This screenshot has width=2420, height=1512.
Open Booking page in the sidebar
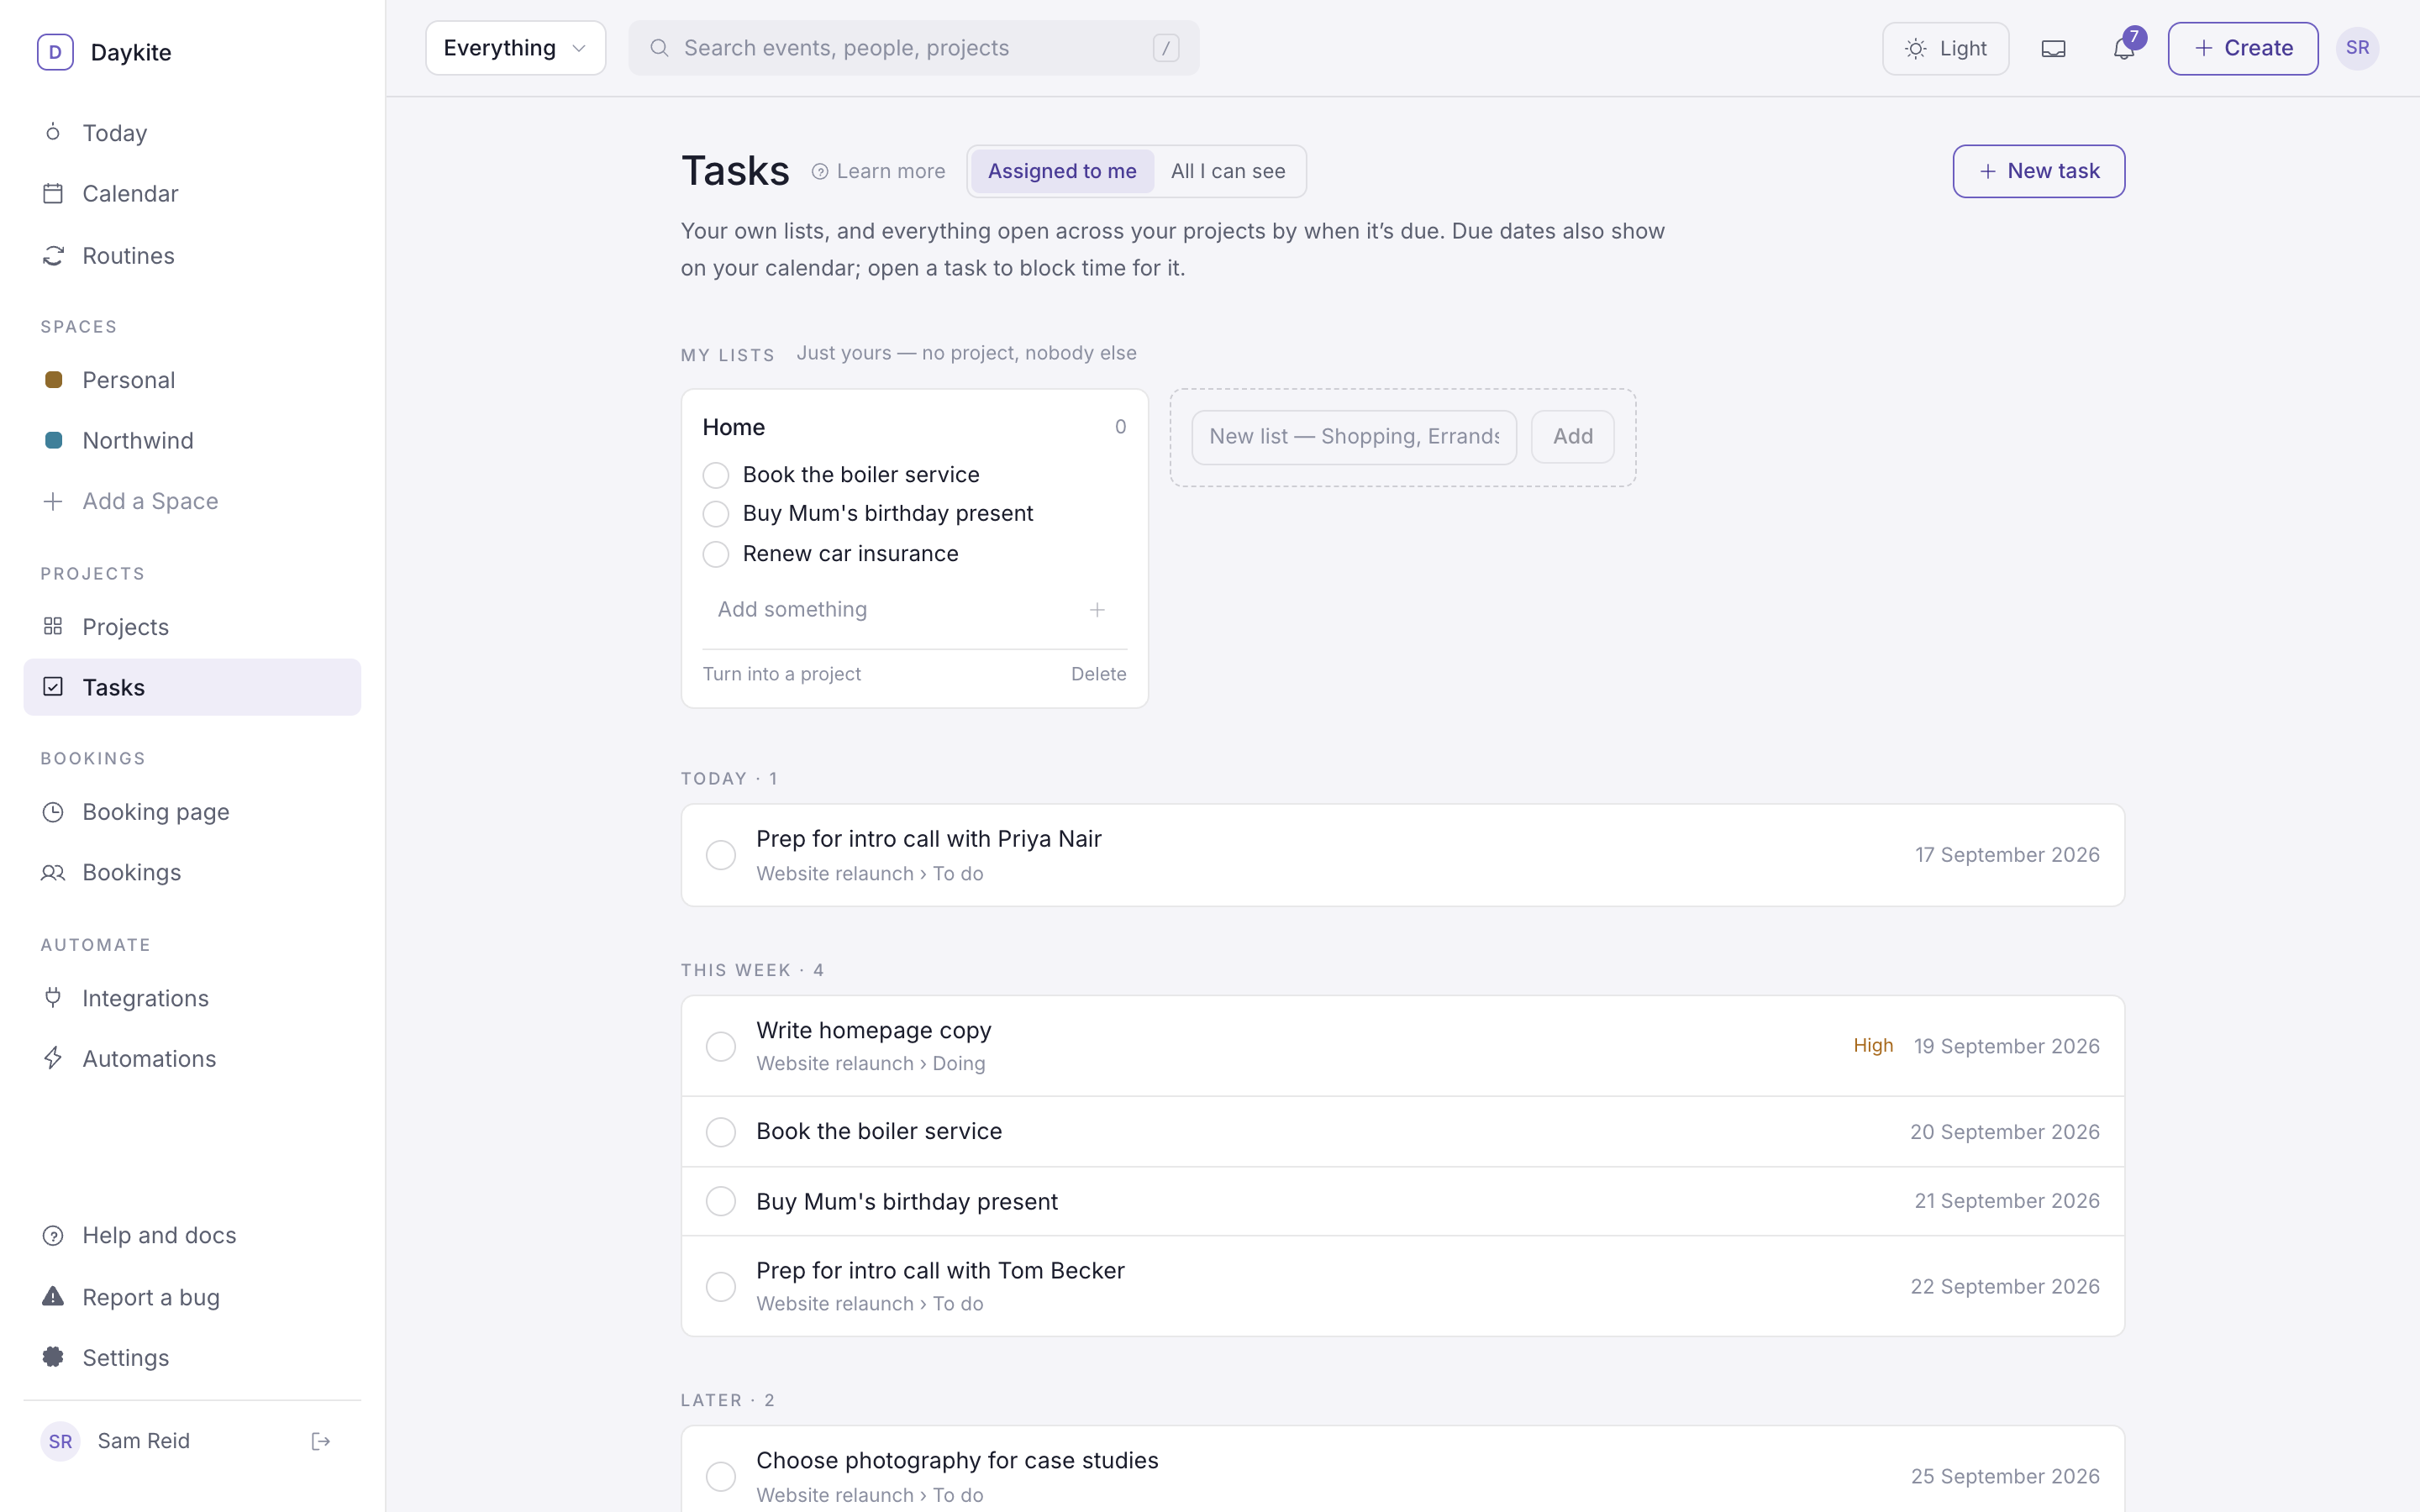(x=192, y=812)
